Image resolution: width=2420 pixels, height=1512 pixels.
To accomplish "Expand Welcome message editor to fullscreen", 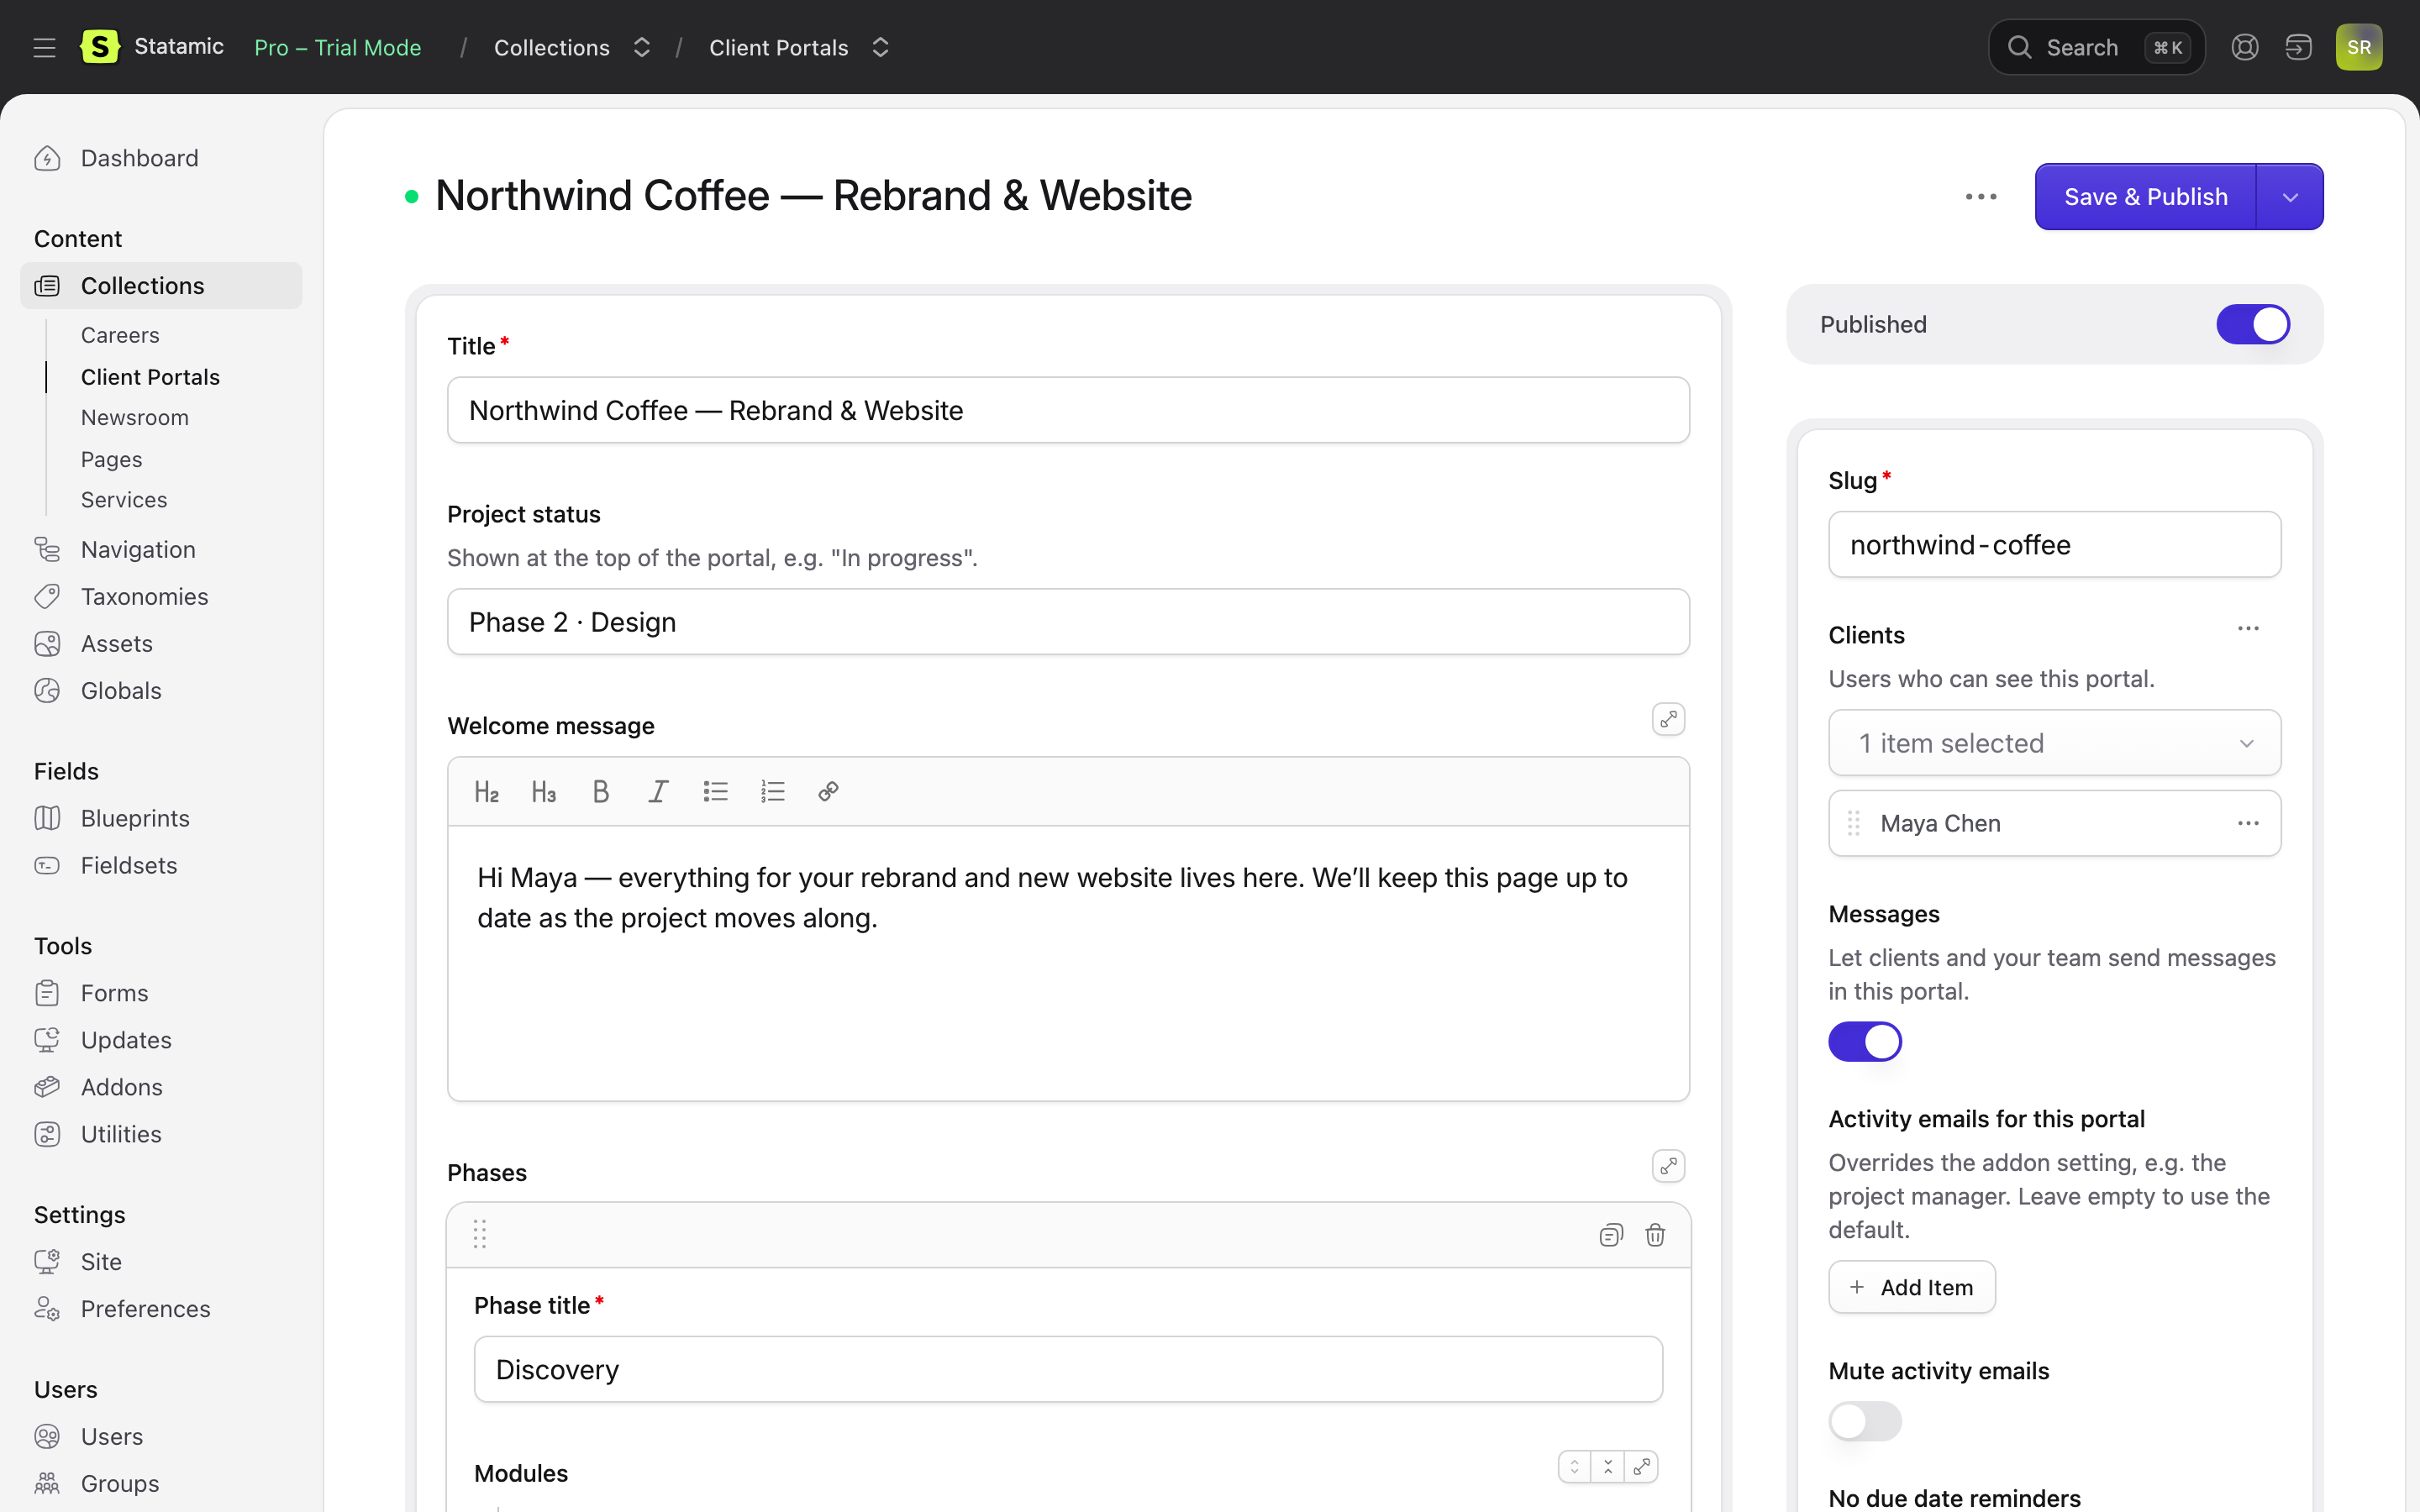I will click(1668, 719).
